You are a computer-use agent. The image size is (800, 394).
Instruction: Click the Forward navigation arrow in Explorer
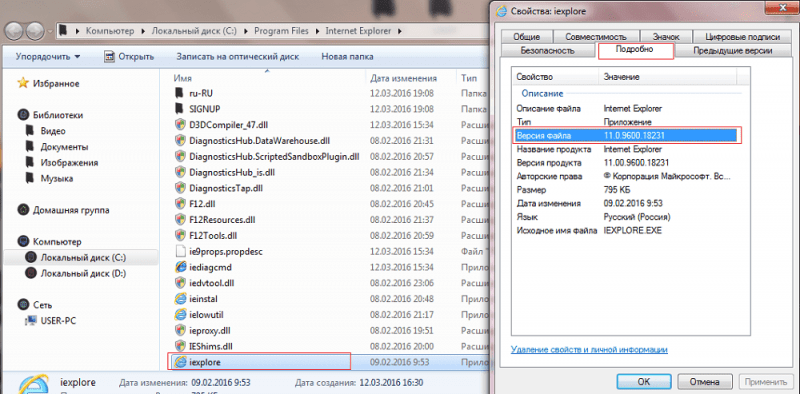tap(36, 31)
